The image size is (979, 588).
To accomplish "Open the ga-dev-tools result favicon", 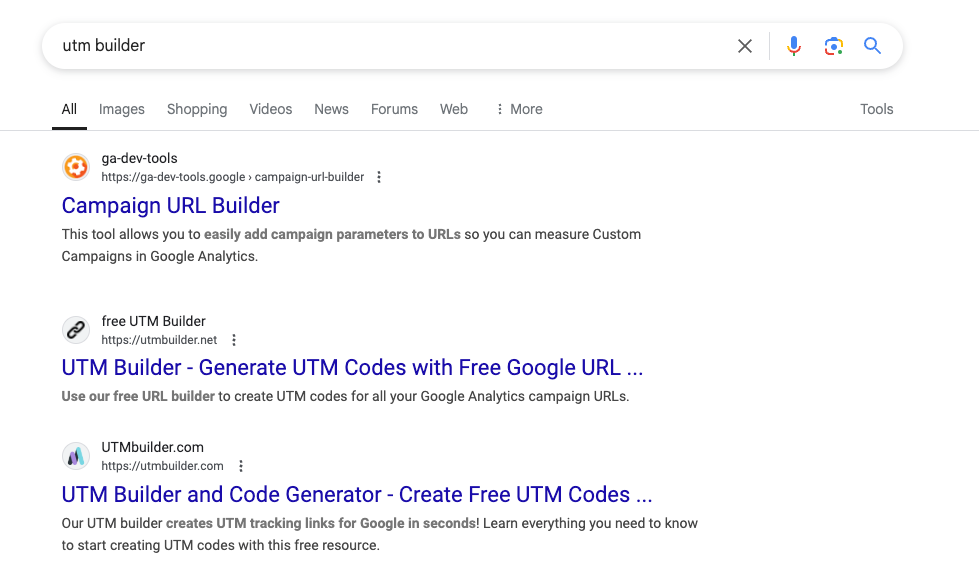I will point(76,167).
